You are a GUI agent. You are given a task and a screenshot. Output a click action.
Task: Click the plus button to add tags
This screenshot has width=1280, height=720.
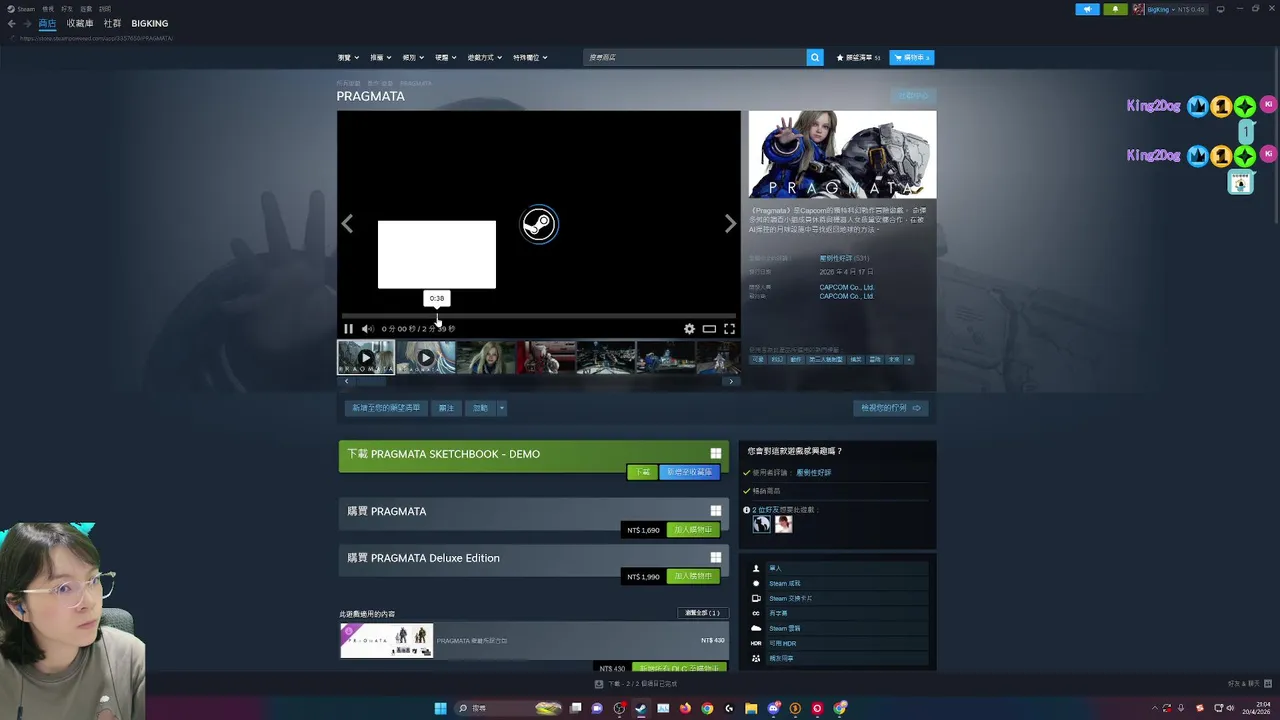coord(908,359)
